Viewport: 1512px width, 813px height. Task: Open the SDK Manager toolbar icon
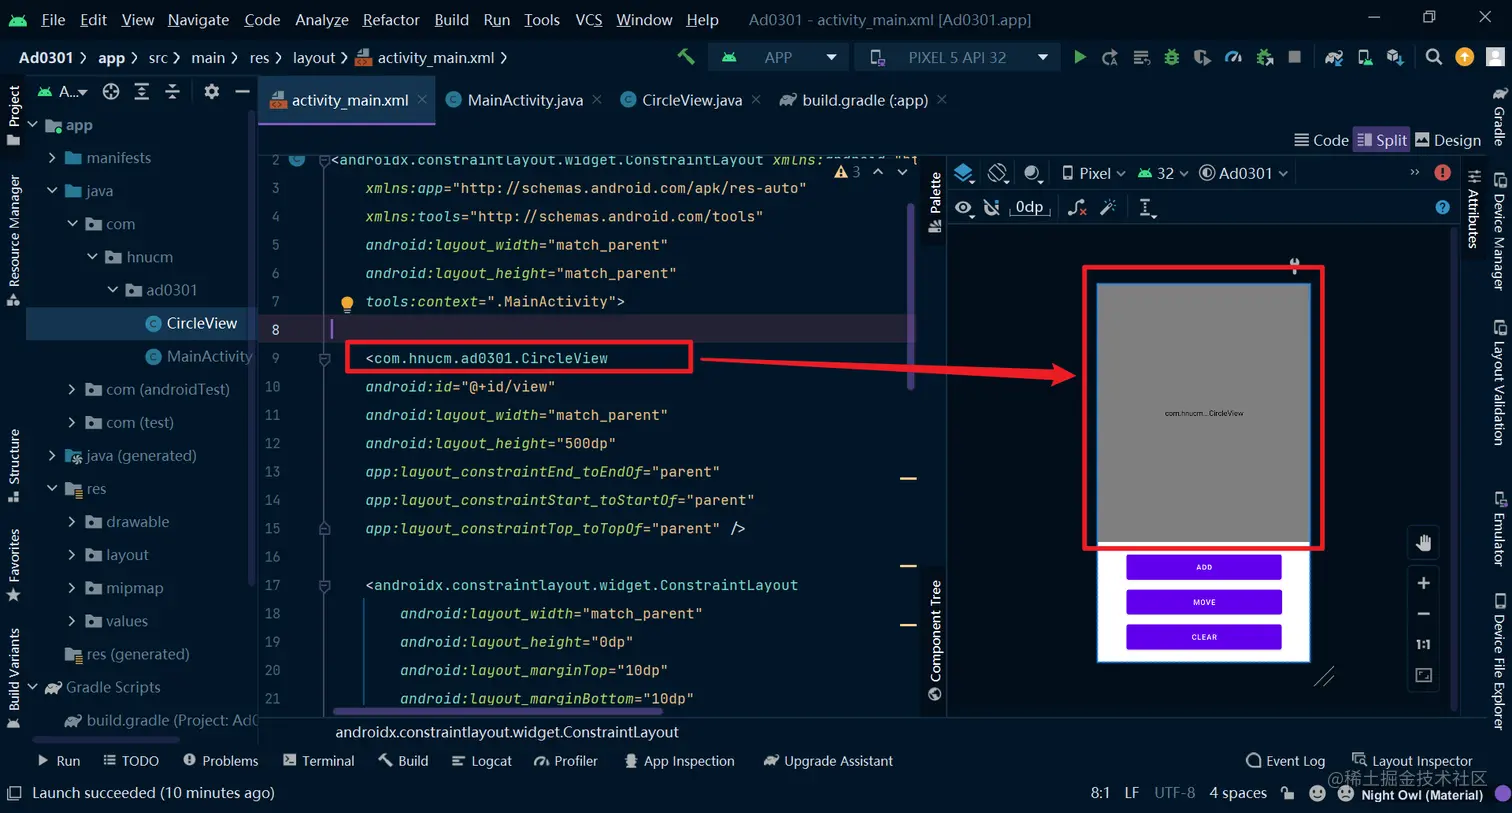coord(1395,57)
